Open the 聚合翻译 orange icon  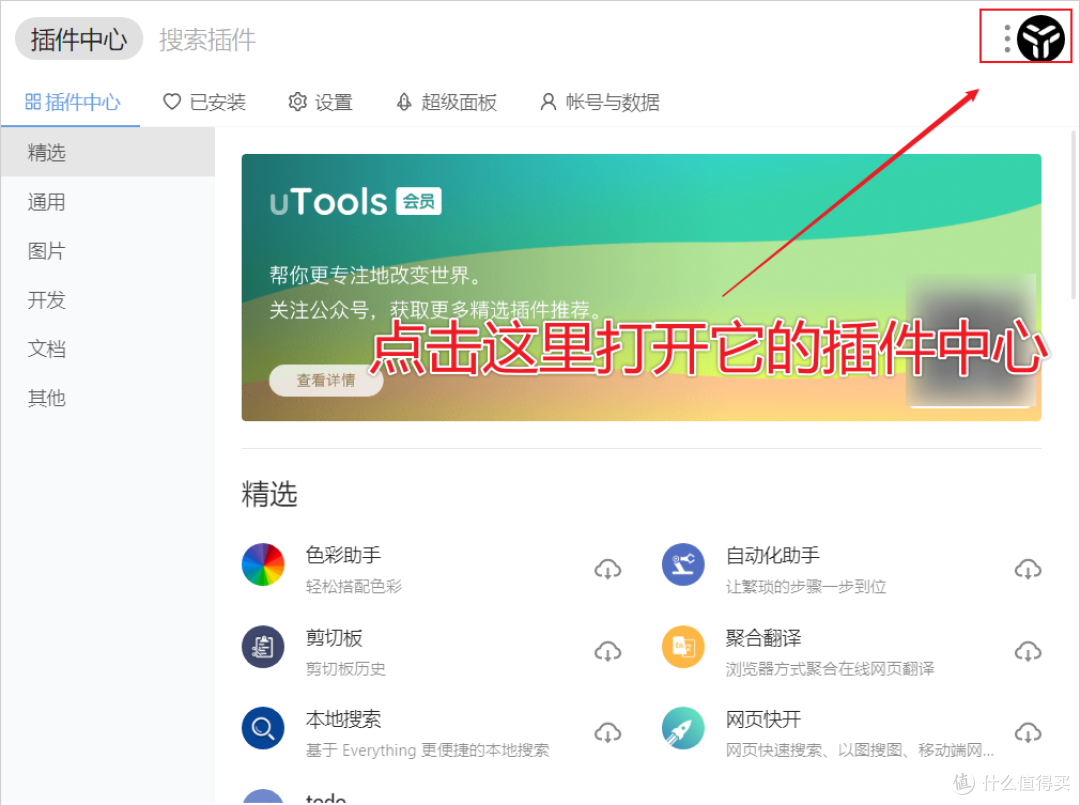point(683,647)
